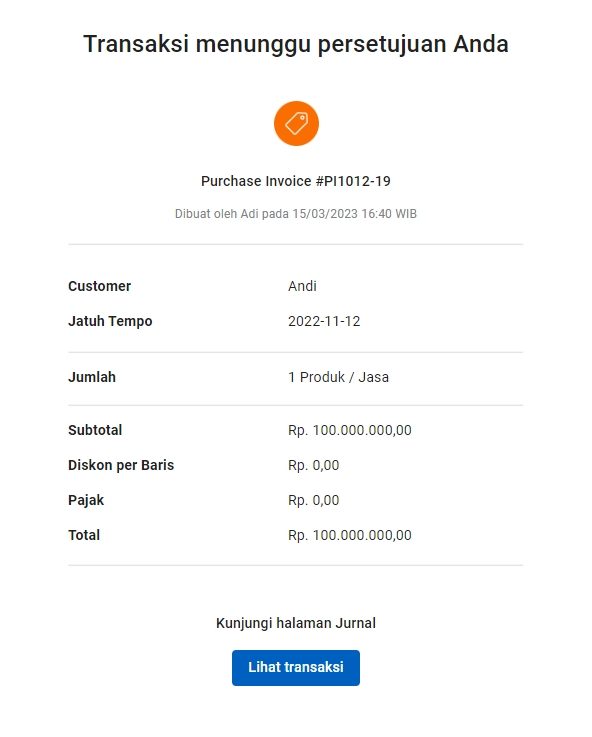Click the Total amount Rp. 100.000.000,00

pos(350,535)
